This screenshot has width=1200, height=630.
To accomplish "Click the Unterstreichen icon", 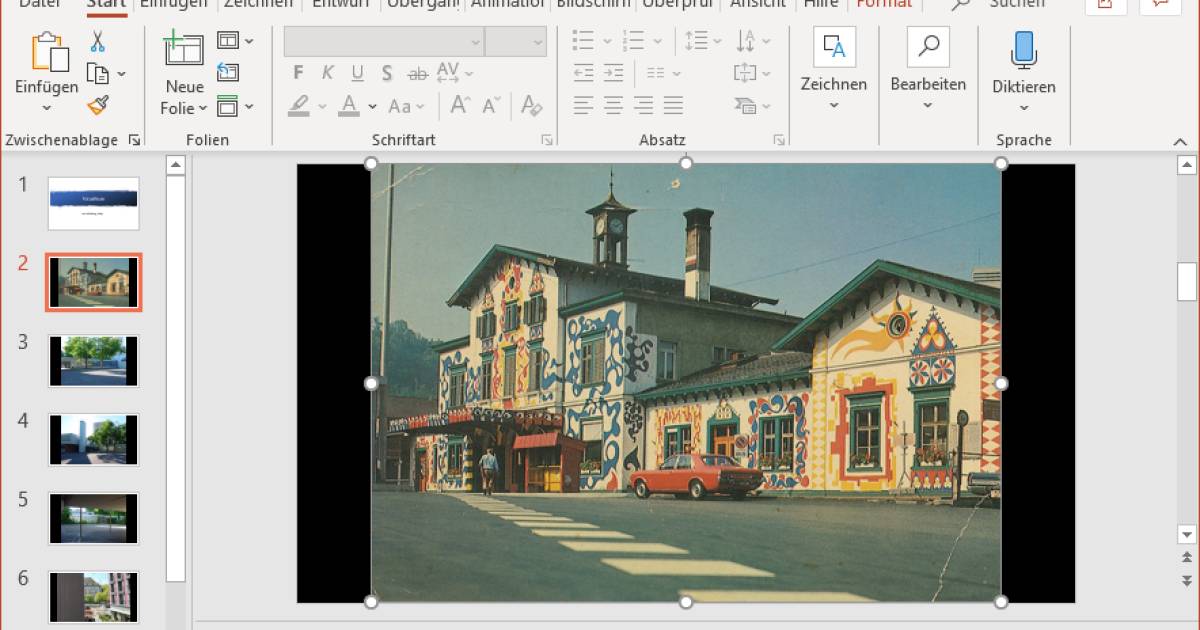I will click(x=357, y=73).
